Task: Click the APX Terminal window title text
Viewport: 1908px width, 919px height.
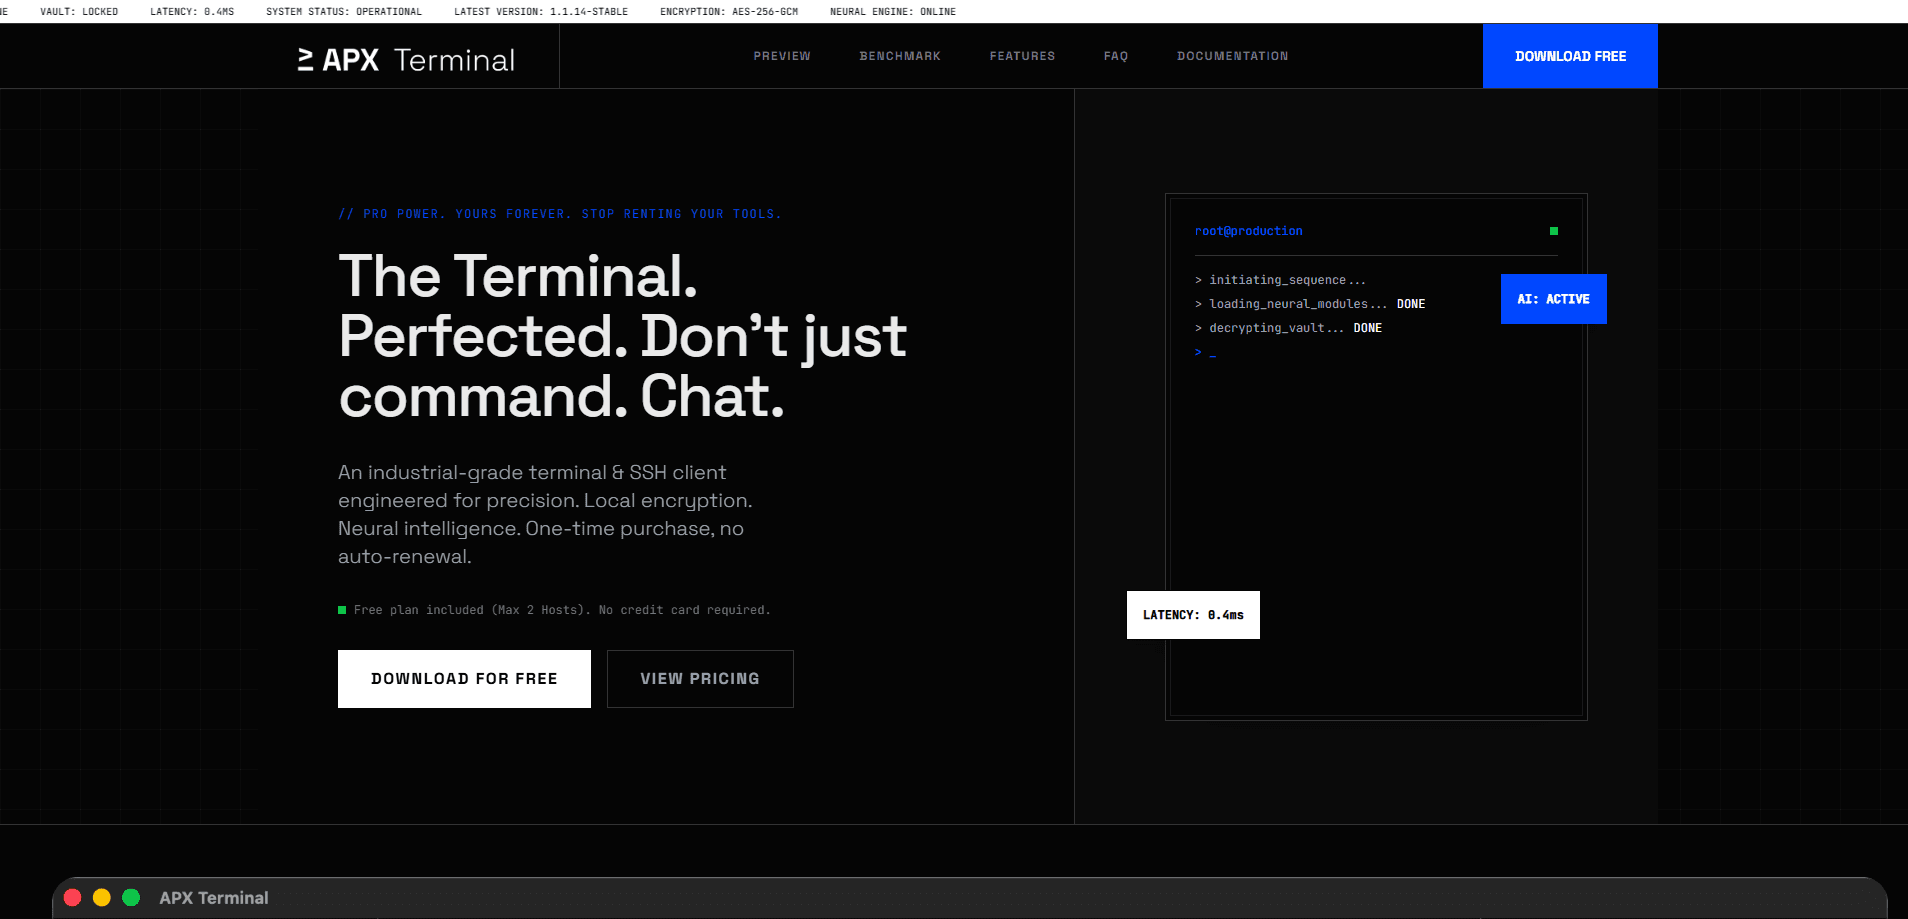Action: [x=214, y=898]
